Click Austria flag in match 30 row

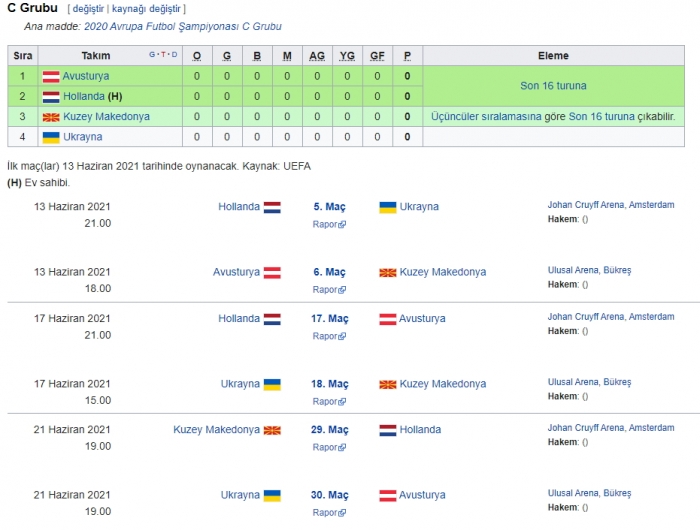[388, 495]
